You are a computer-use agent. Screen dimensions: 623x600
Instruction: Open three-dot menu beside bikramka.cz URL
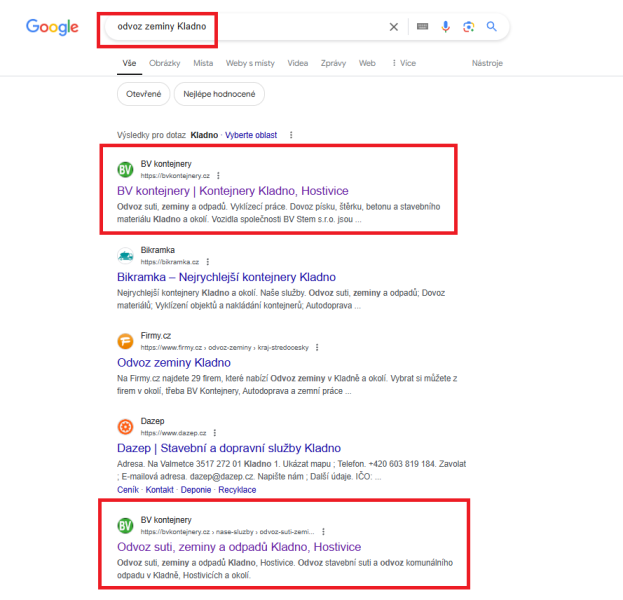208,262
